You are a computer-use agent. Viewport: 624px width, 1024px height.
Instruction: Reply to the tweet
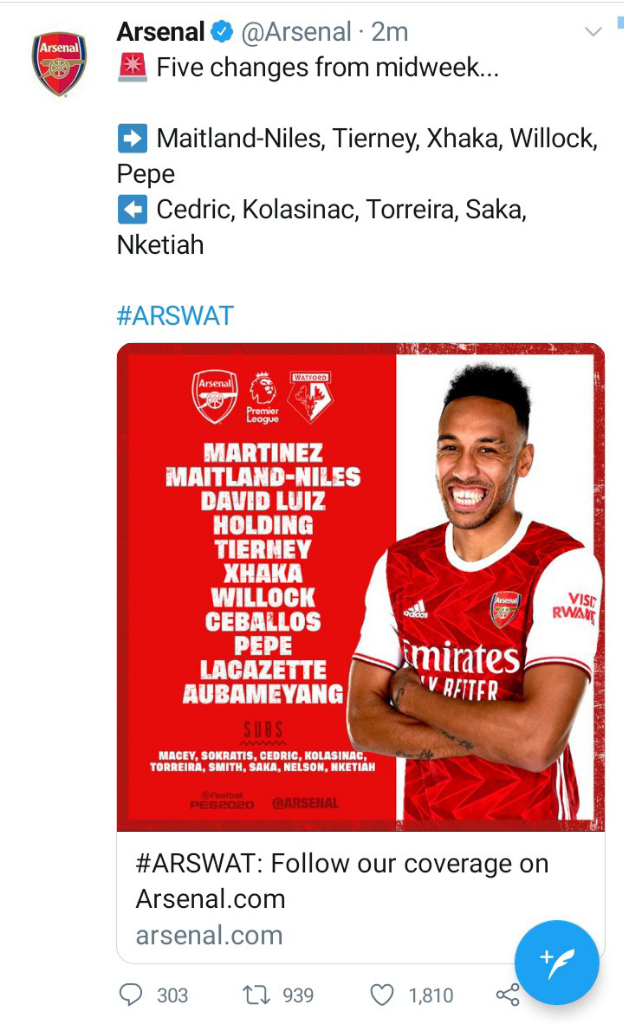[x=132, y=995]
